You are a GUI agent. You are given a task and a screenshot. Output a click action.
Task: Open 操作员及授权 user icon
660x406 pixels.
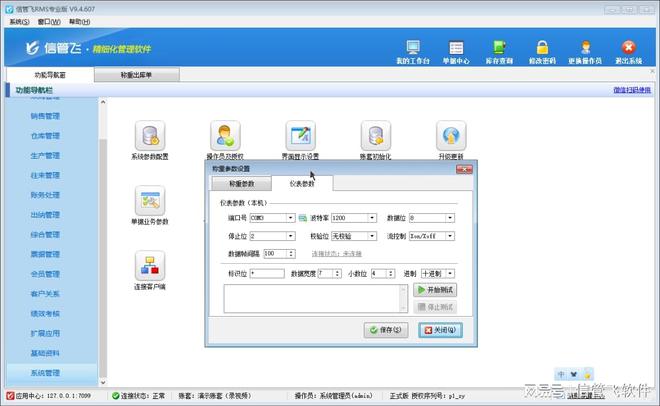(225, 135)
